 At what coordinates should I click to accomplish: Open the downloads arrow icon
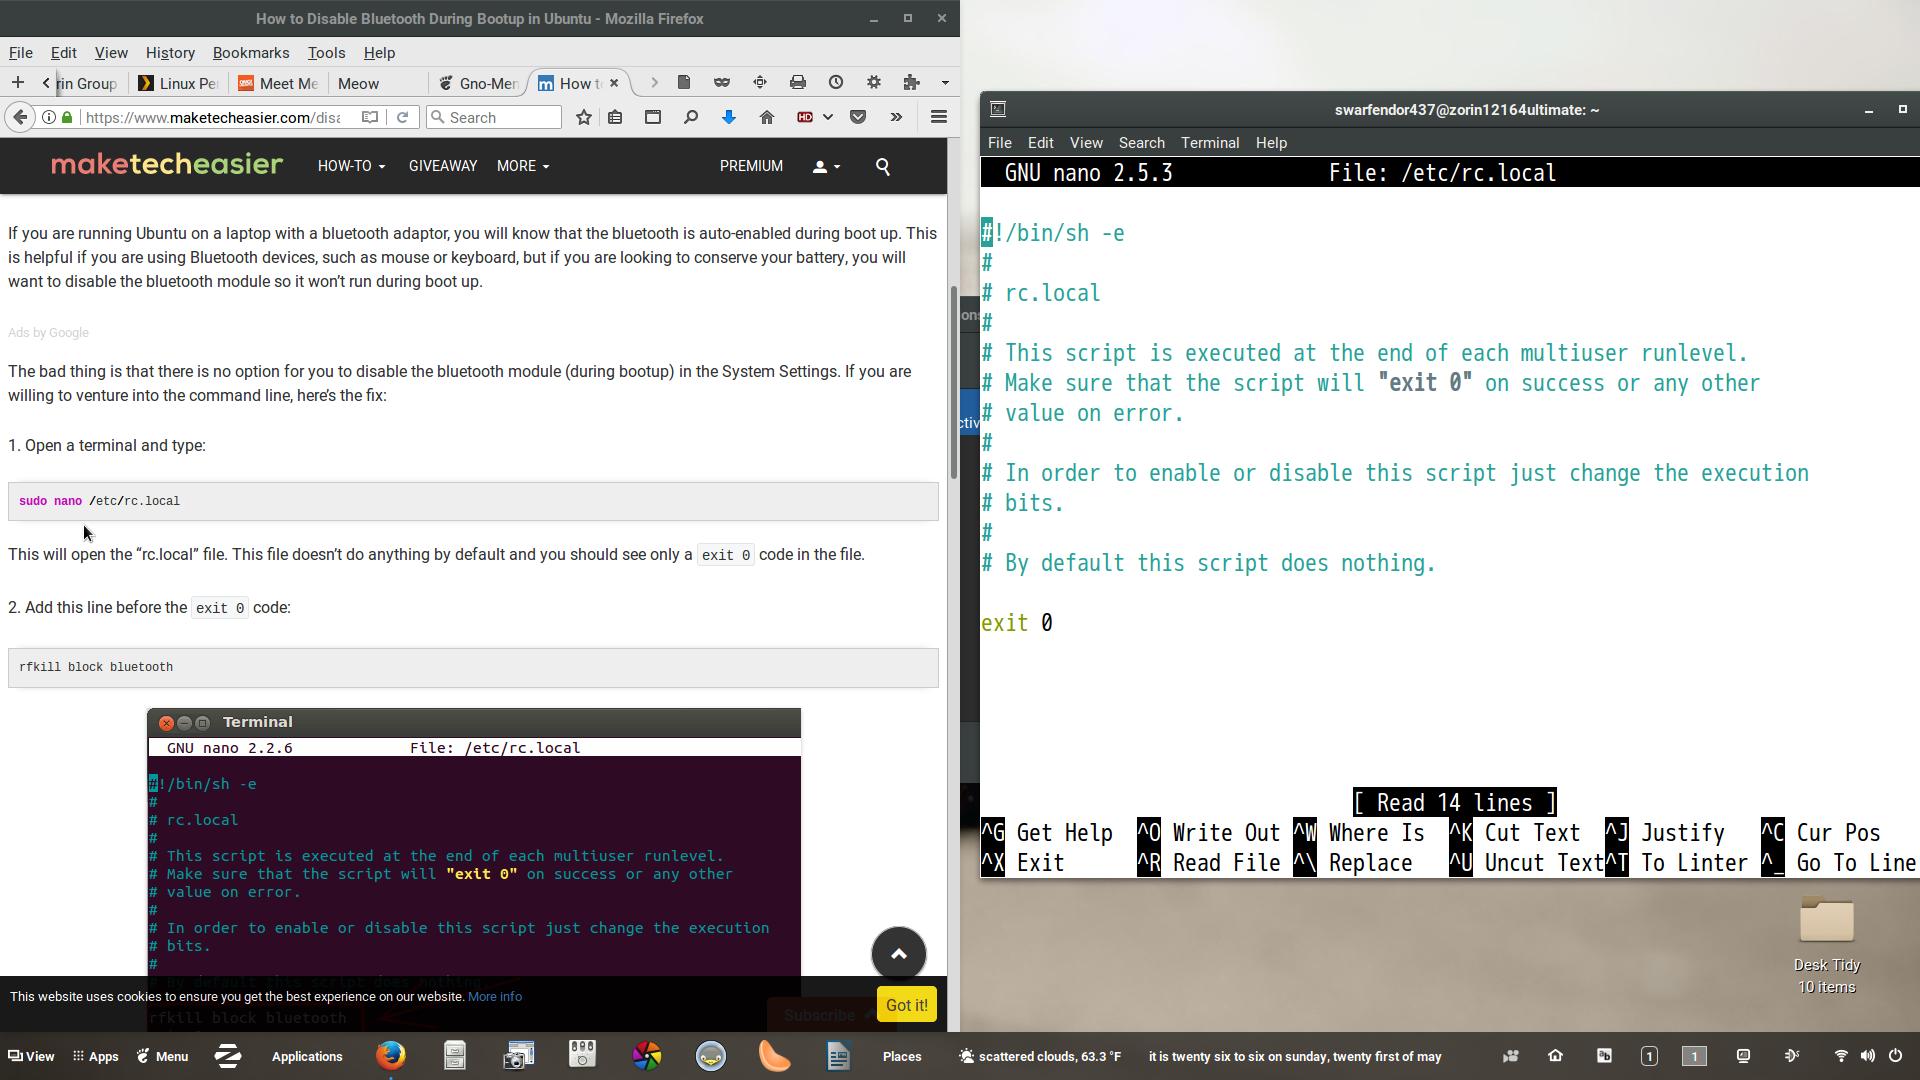729,117
